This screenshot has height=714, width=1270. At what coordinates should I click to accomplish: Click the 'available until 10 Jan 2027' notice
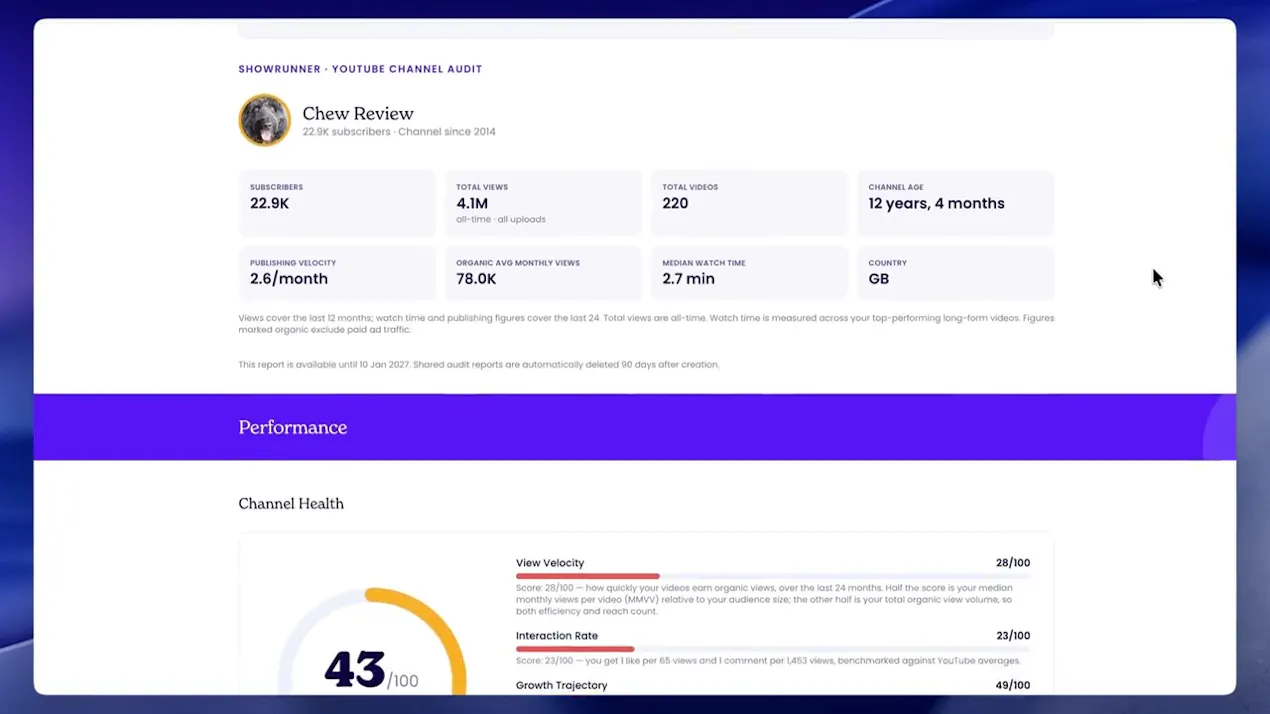pyautogui.click(x=478, y=365)
